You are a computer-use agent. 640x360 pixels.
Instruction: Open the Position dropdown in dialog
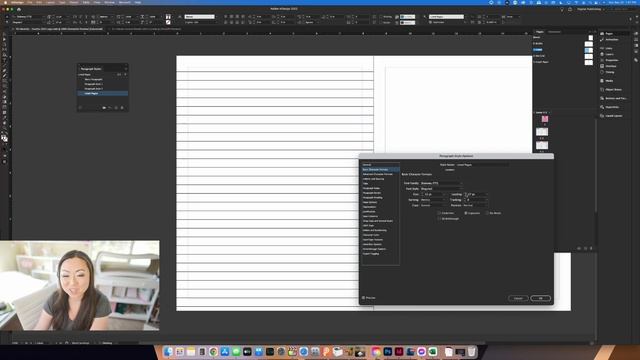pos(476,205)
